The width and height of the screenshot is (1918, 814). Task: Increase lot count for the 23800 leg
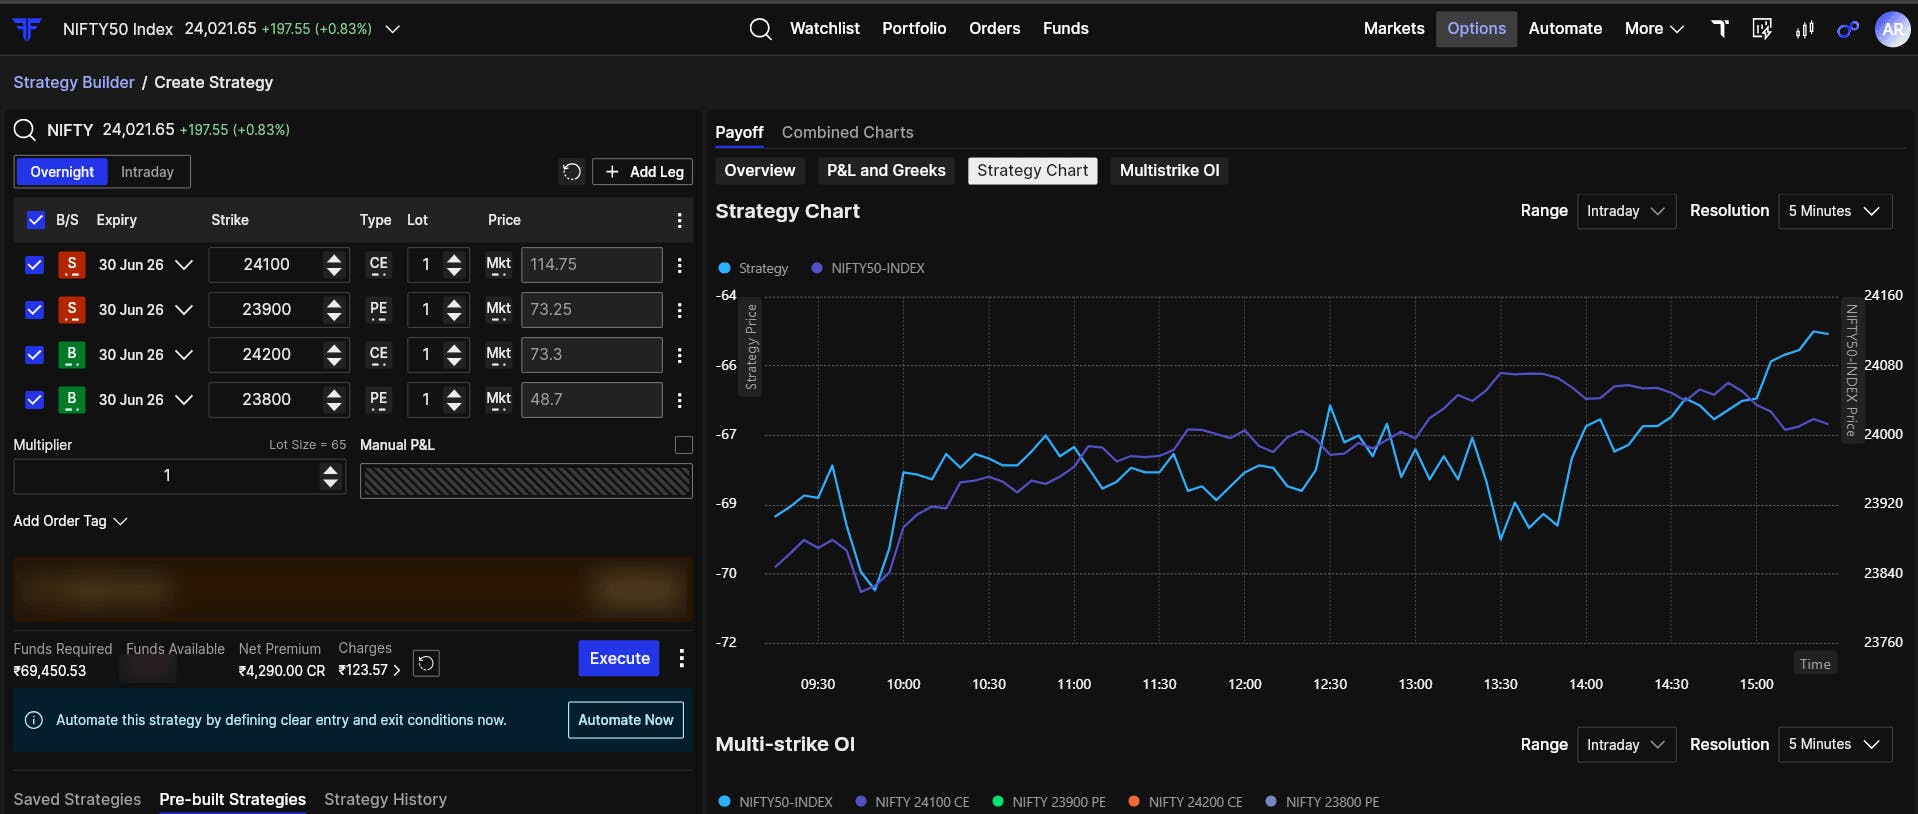pyautogui.click(x=454, y=393)
